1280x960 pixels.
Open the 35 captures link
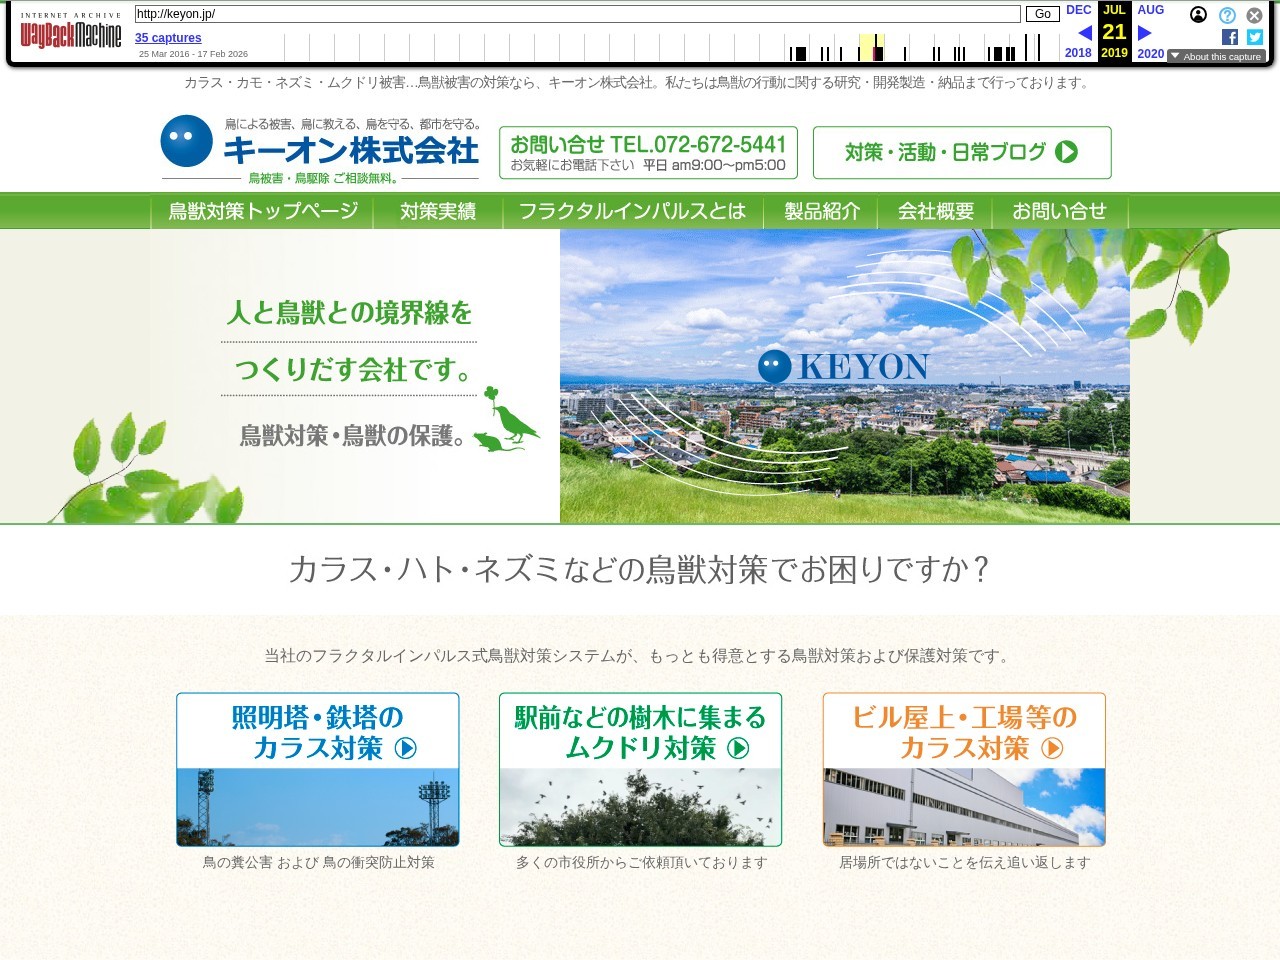click(168, 38)
